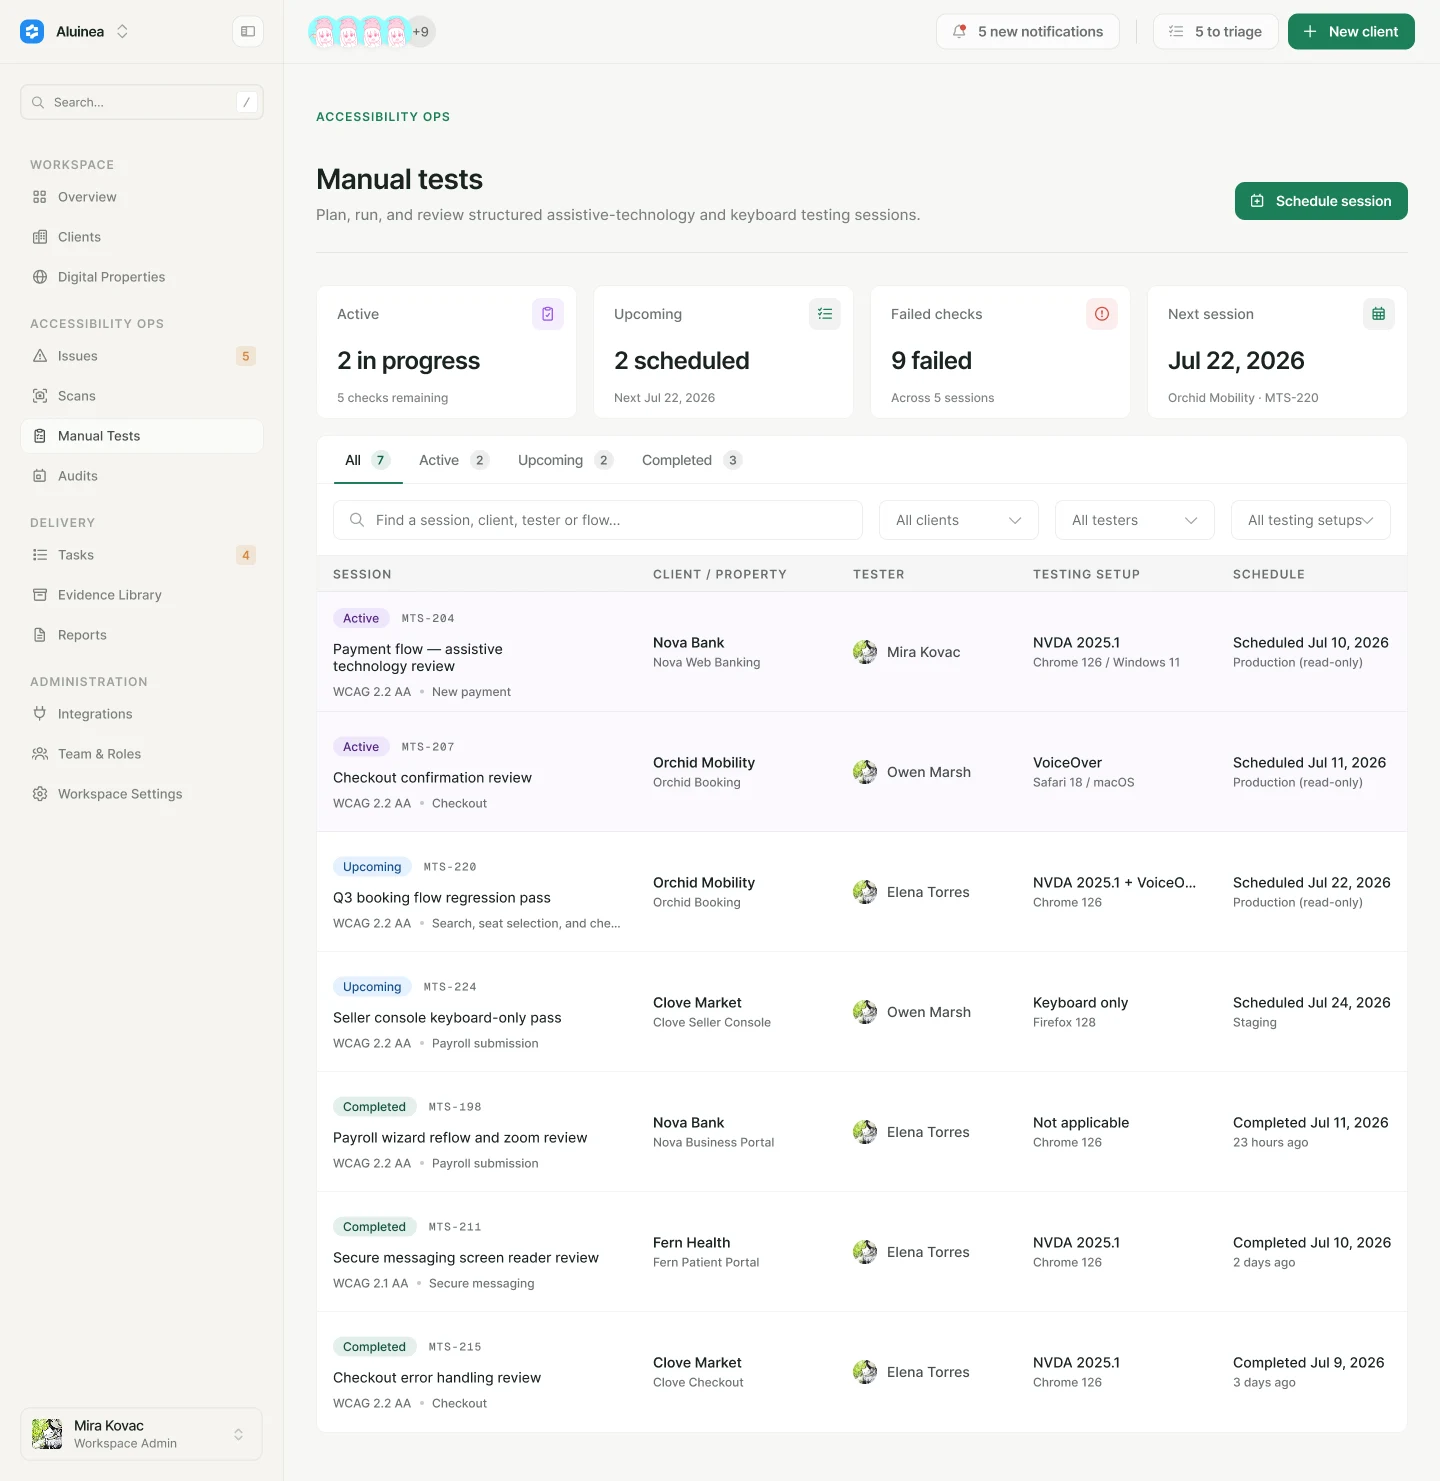The height and width of the screenshot is (1481, 1440).
Task: Open the Digital Properties globe icon
Action: coord(40,277)
